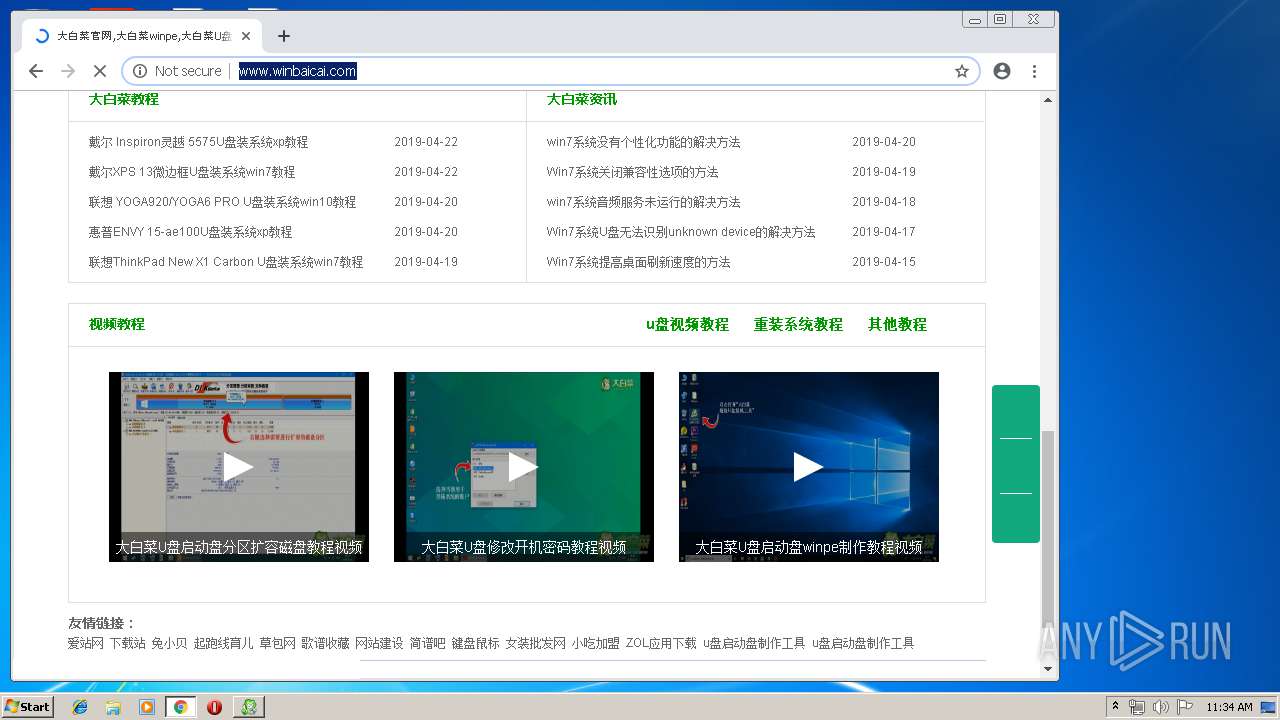This screenshot has width=1280, height=720.
Task: Open the Action Center flag icon
Action: pos(1185,707)
